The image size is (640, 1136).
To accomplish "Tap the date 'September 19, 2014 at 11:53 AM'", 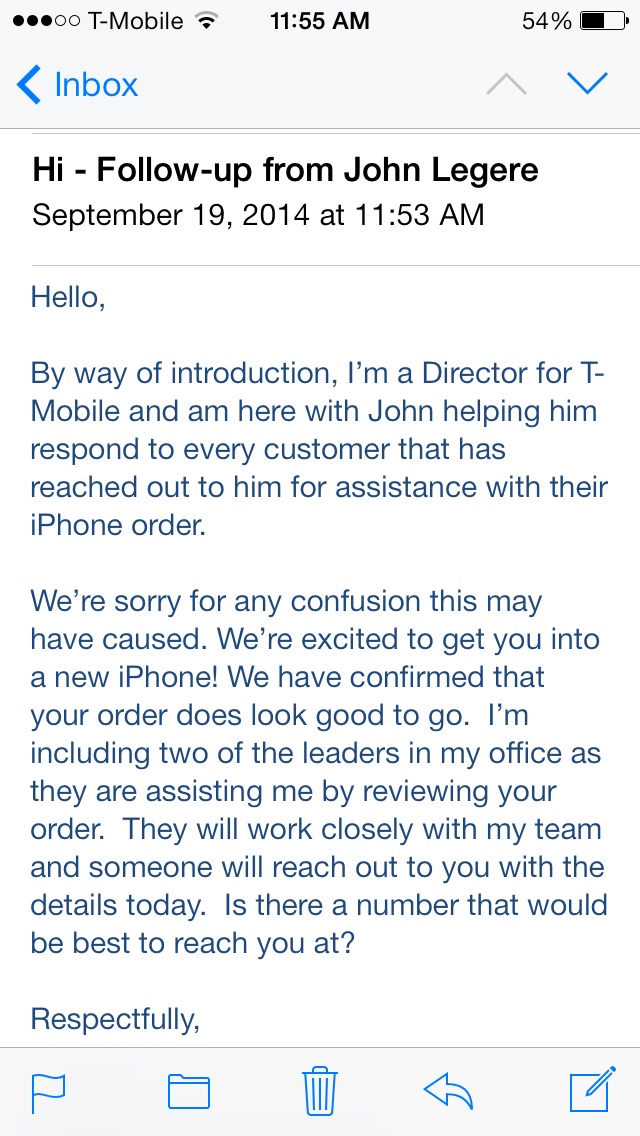I will coord(257,214).
